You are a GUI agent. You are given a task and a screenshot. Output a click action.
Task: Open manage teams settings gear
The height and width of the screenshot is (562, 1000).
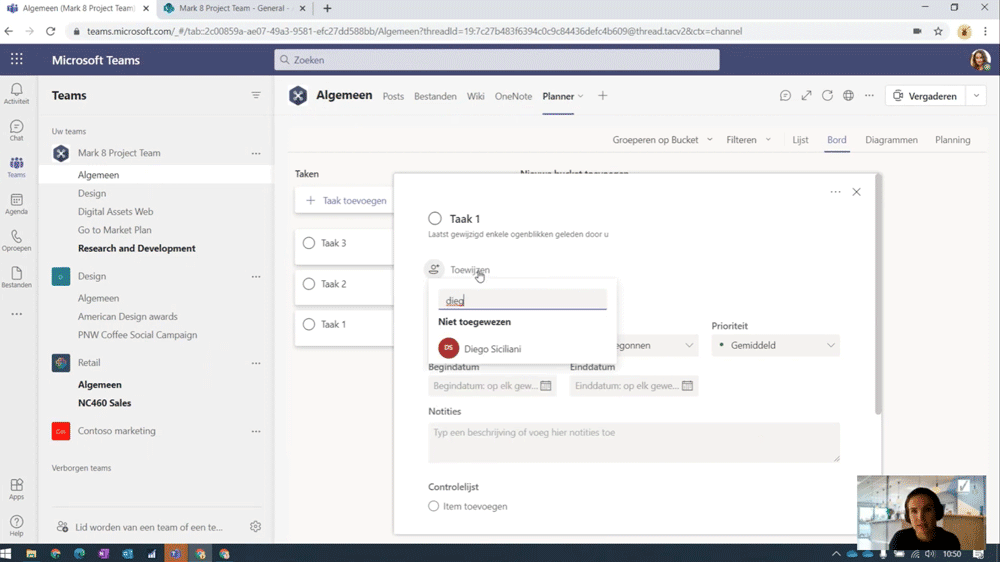point(256,526)
